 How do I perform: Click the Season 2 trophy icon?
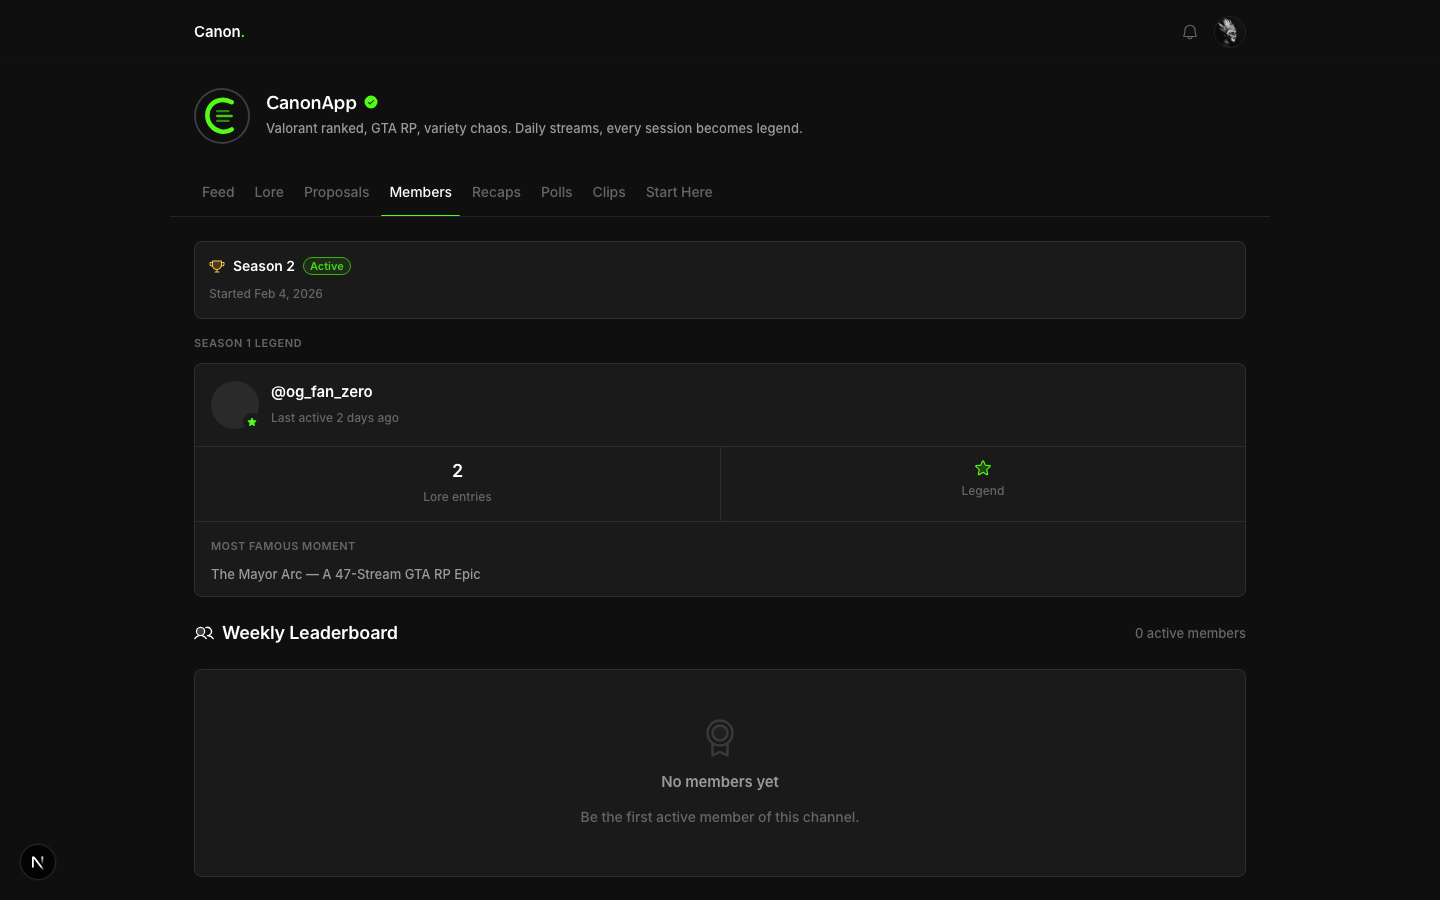(x=217, y=266)
